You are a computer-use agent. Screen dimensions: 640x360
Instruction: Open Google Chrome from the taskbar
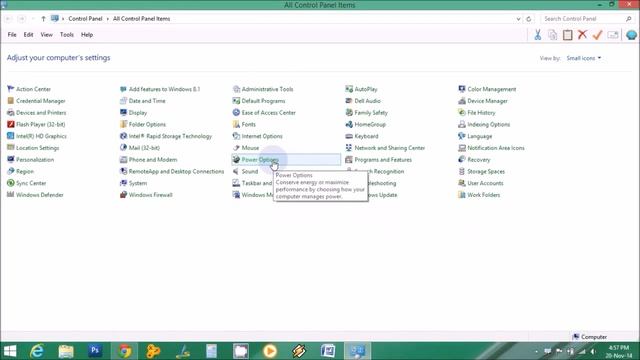point(125,351)
